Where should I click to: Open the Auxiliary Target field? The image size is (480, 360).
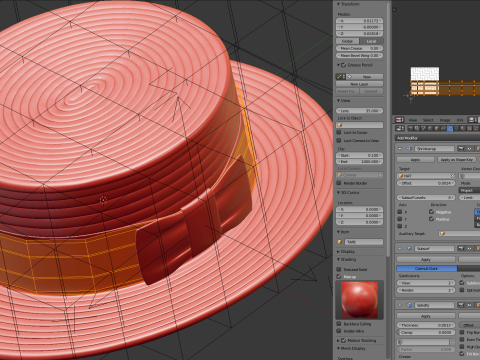coord(459,234)
